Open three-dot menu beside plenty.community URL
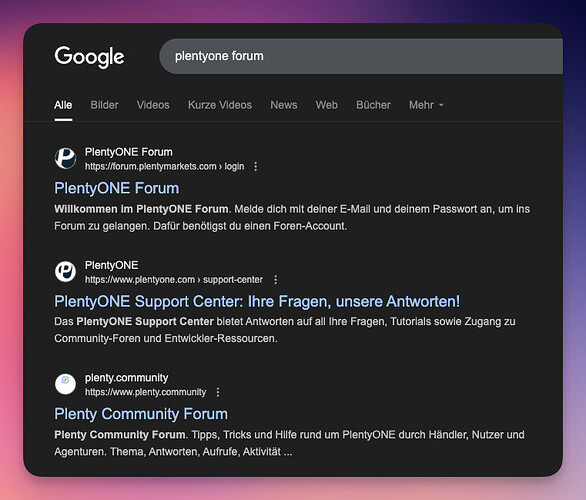The height and width of the screenshot is (500, 586). 218,392
